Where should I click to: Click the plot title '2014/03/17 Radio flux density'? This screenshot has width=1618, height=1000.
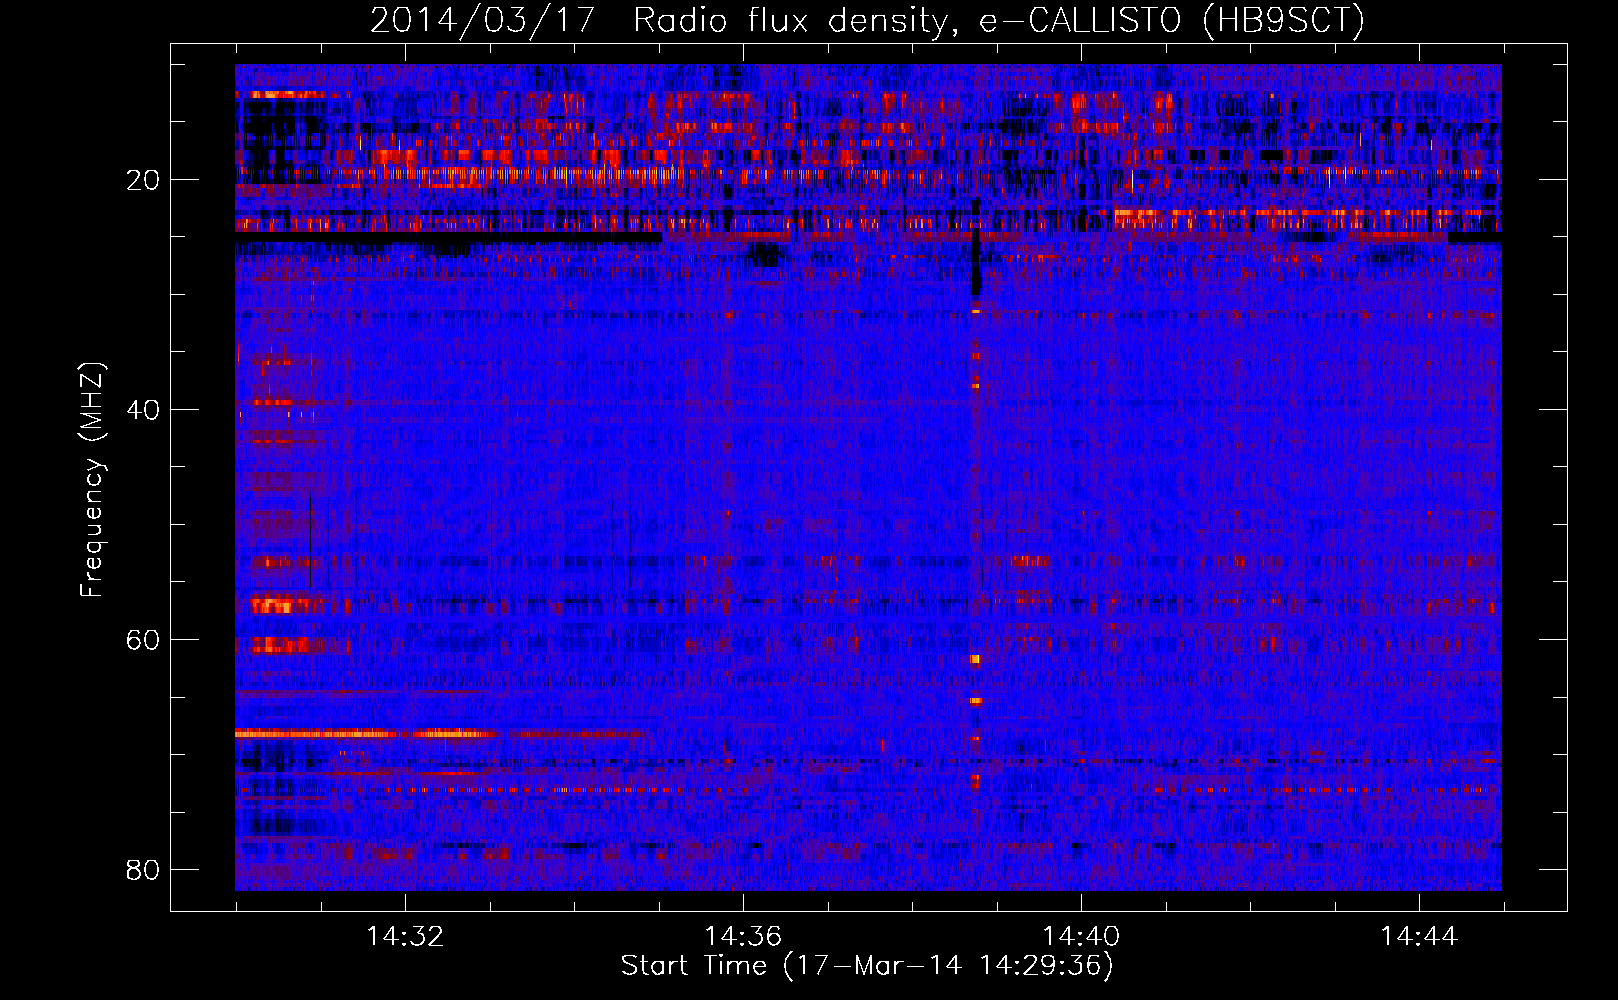867,20
